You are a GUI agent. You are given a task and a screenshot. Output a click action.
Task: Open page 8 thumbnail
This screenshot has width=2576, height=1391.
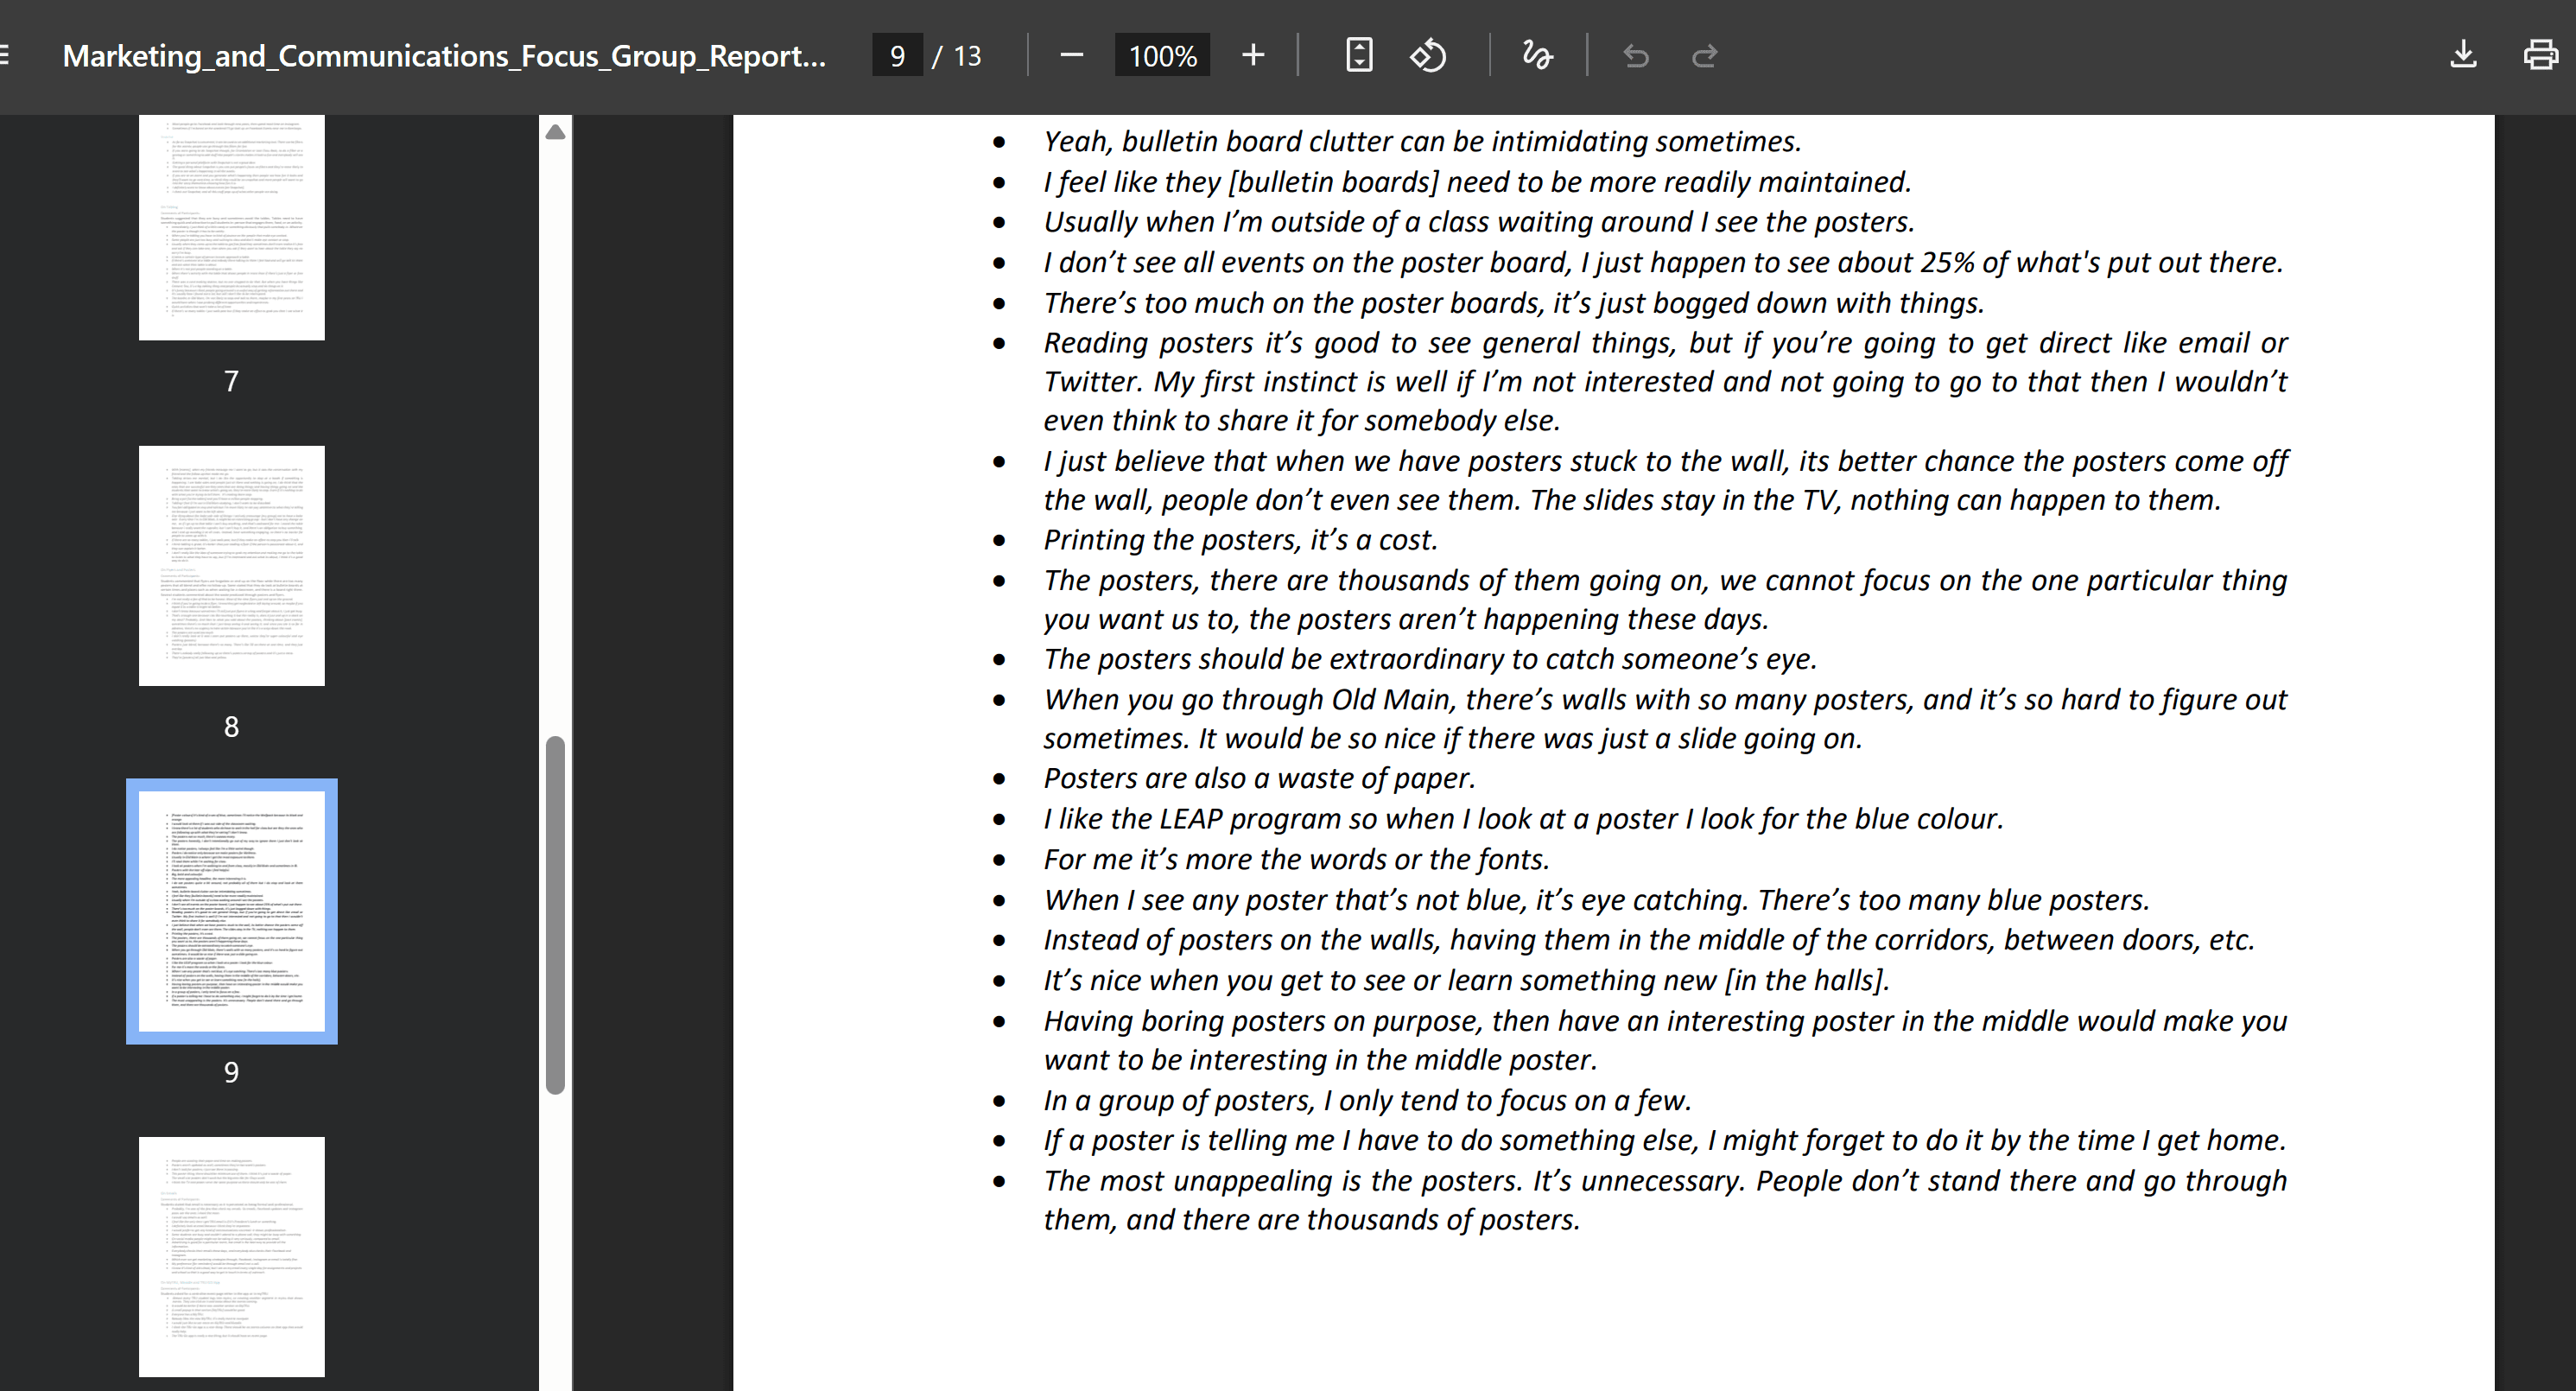(231, 565)
